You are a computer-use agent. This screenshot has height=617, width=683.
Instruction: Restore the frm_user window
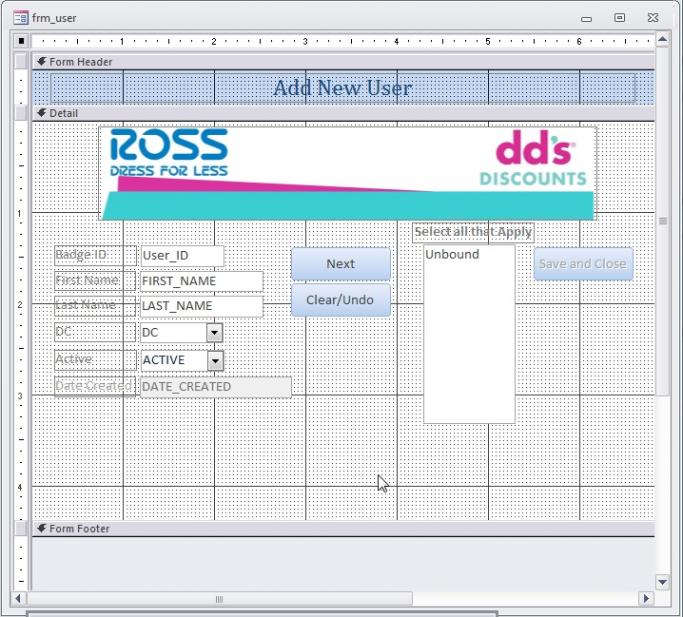point(619,18)
